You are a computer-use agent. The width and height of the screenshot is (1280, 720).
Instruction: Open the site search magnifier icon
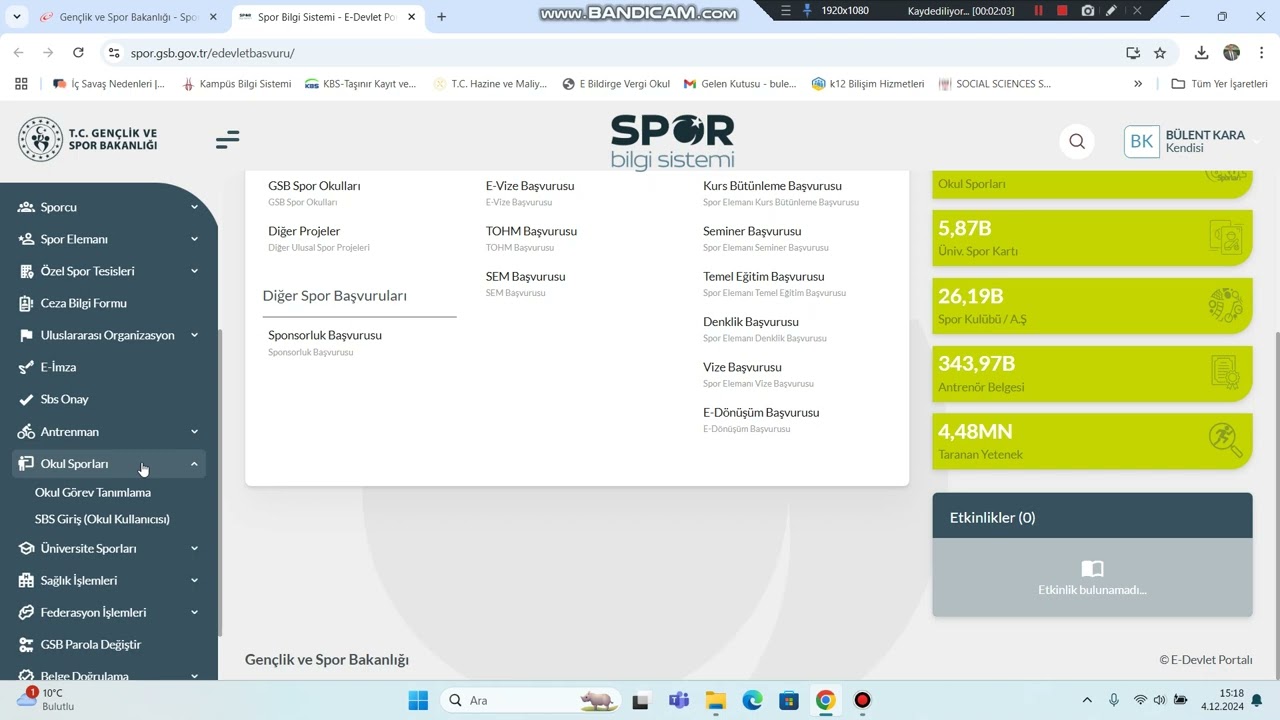click(1077, 141)
